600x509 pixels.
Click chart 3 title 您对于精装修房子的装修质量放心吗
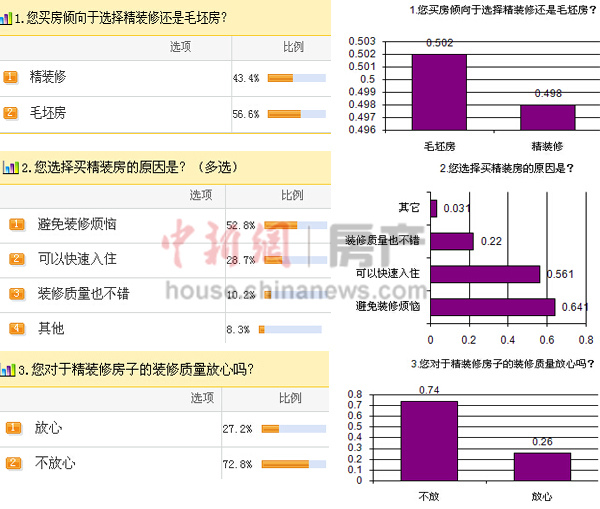(503, 364)
